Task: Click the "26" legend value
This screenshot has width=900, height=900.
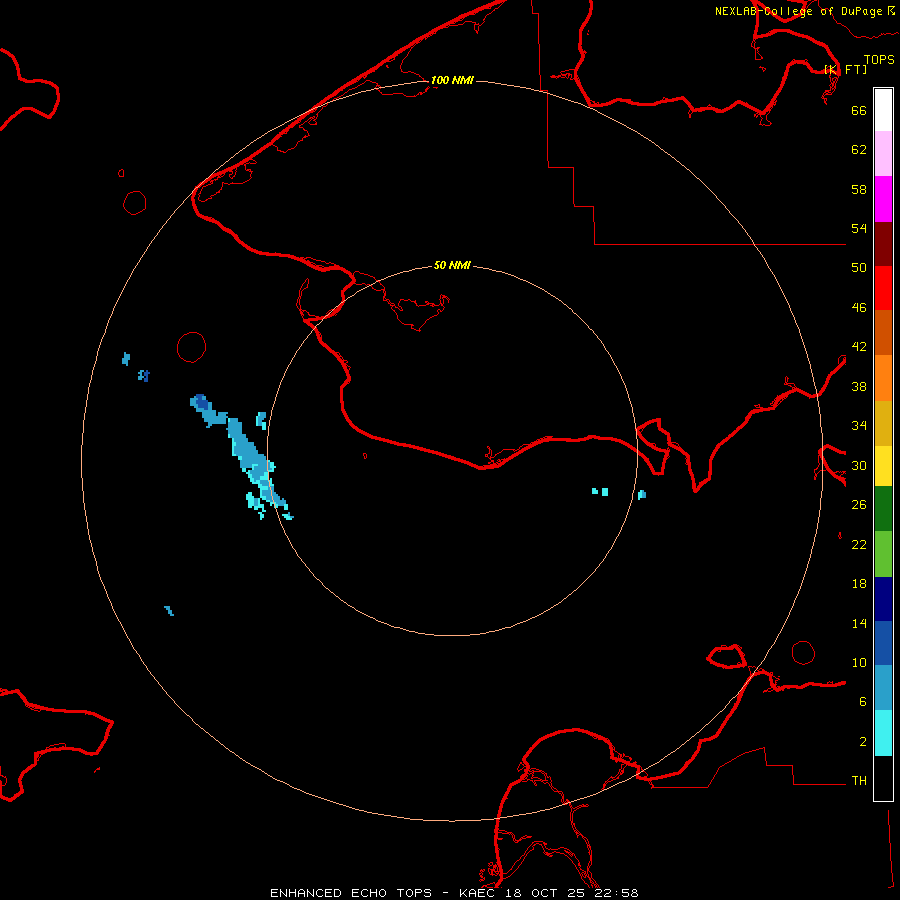Action: [x=859, y=505]
